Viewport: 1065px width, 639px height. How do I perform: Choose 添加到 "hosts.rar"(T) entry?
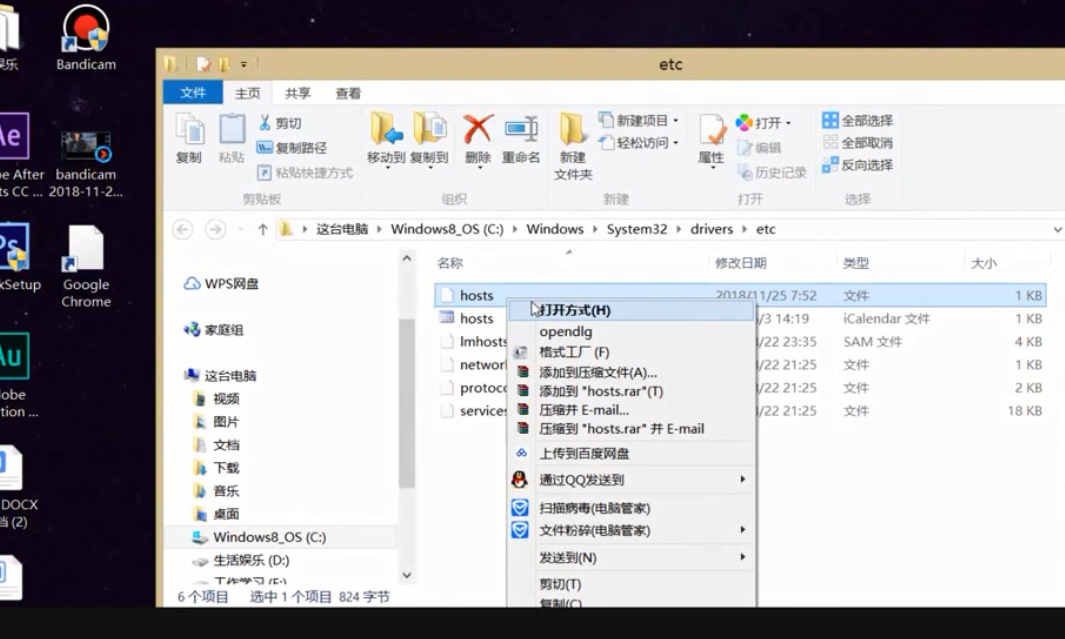pos(631,391)
